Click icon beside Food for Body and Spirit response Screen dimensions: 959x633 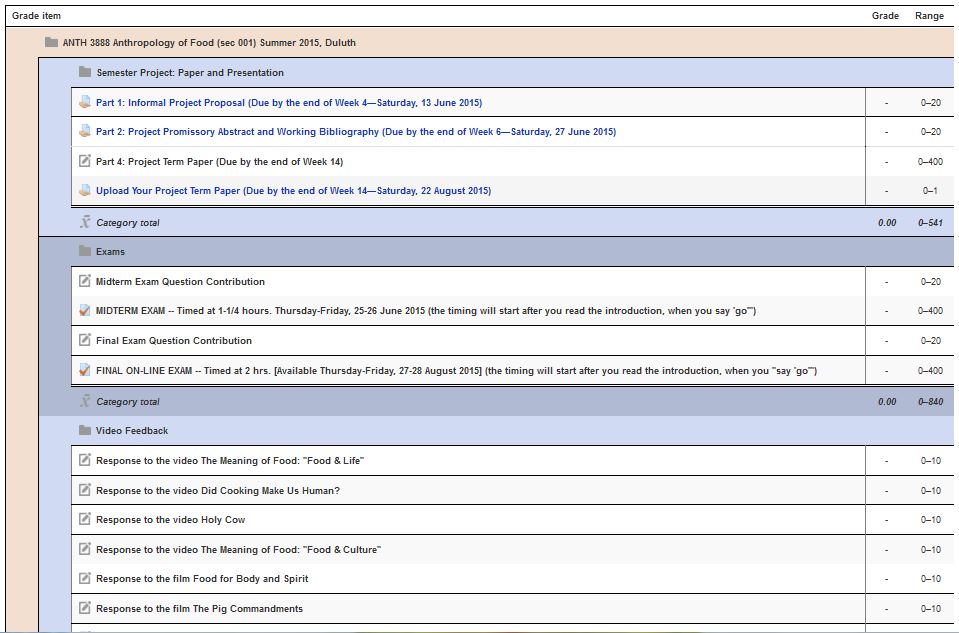pyautogui.click(x=84, y=579)
